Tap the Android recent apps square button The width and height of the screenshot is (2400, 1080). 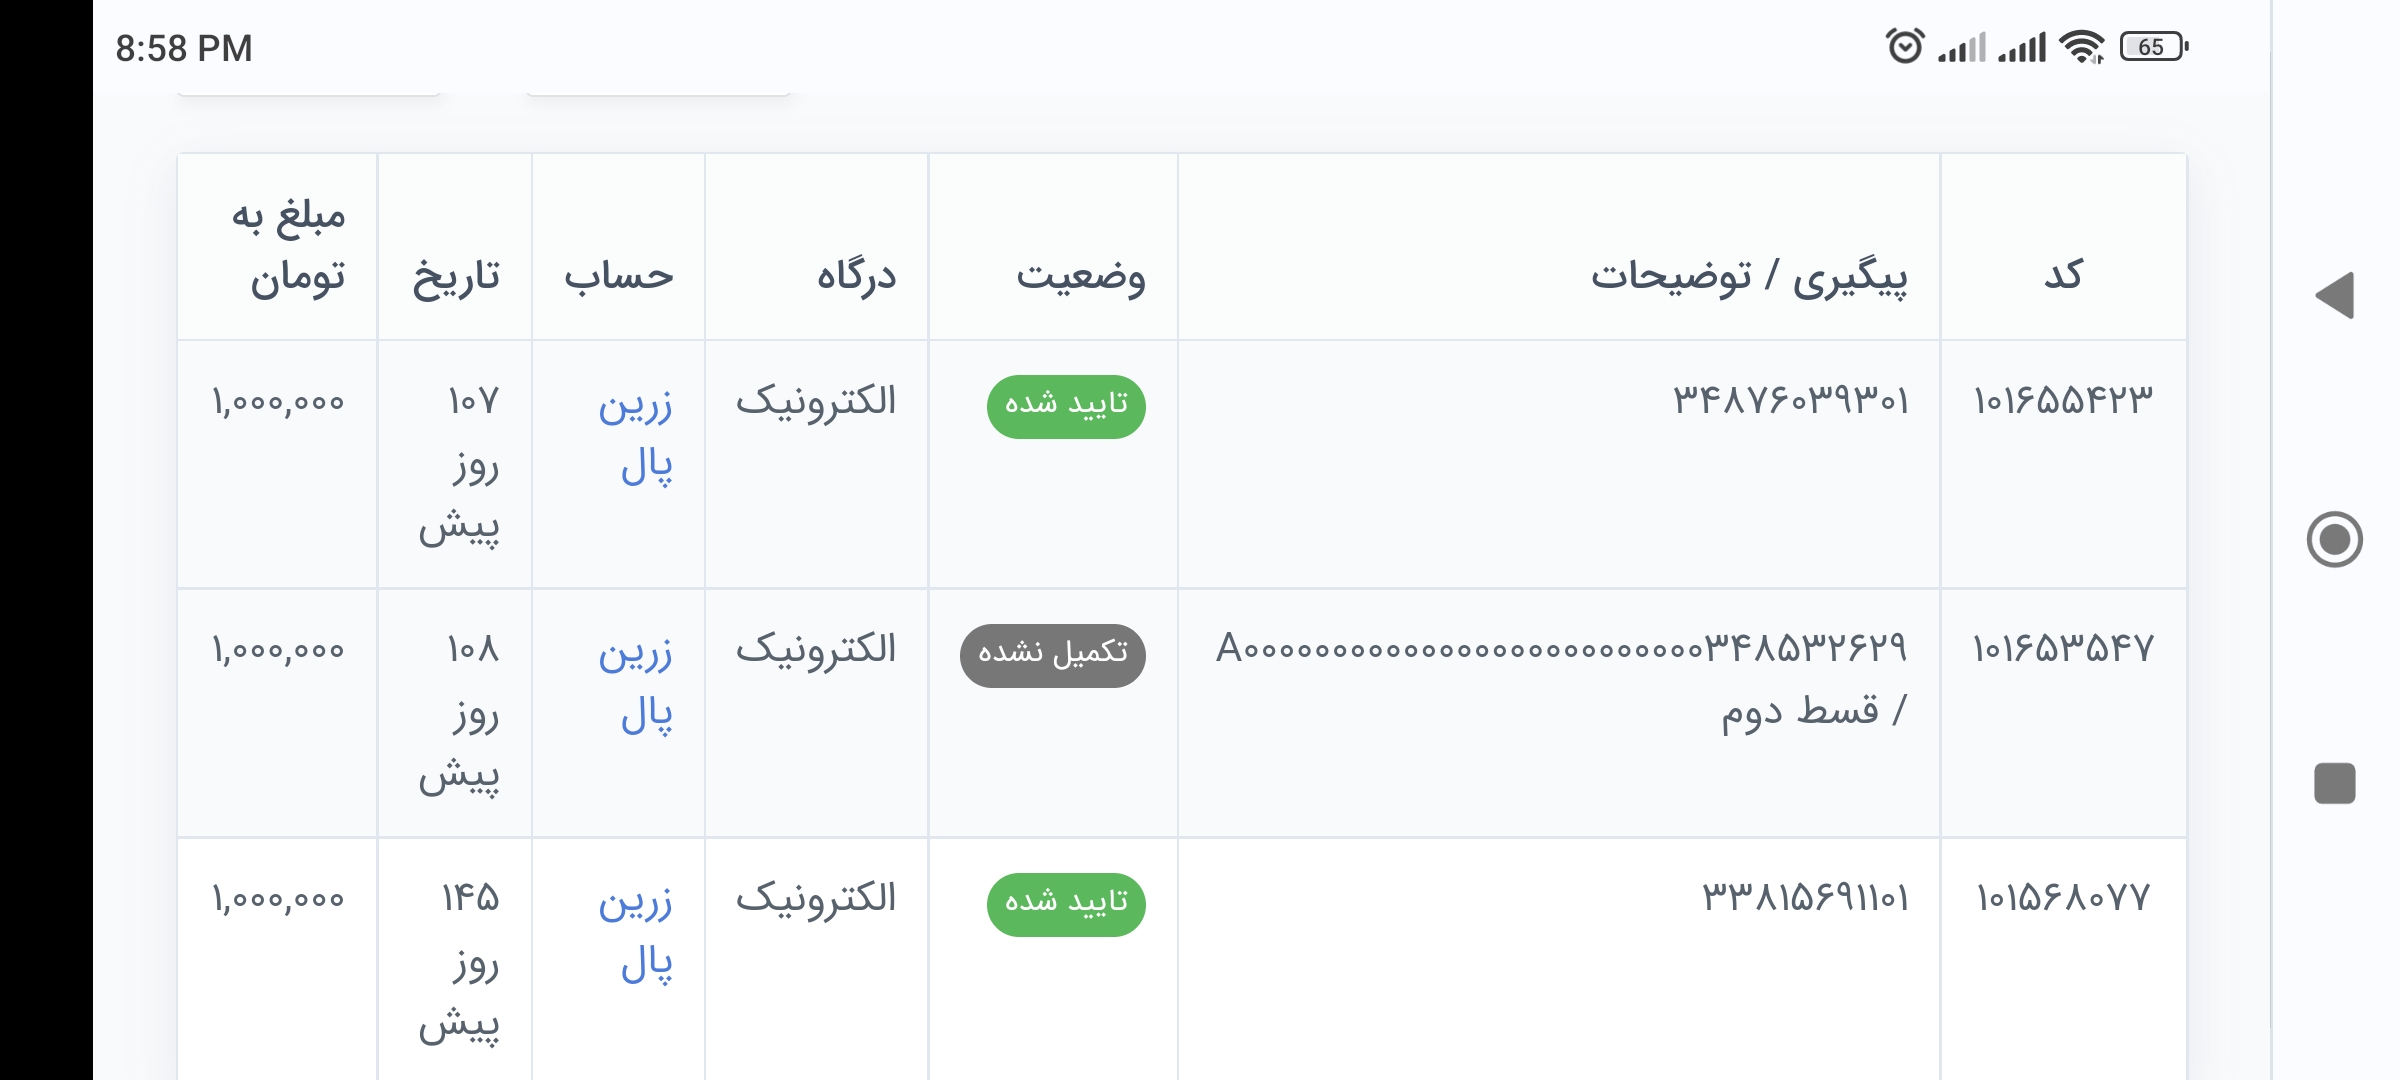click(2335, 783)
